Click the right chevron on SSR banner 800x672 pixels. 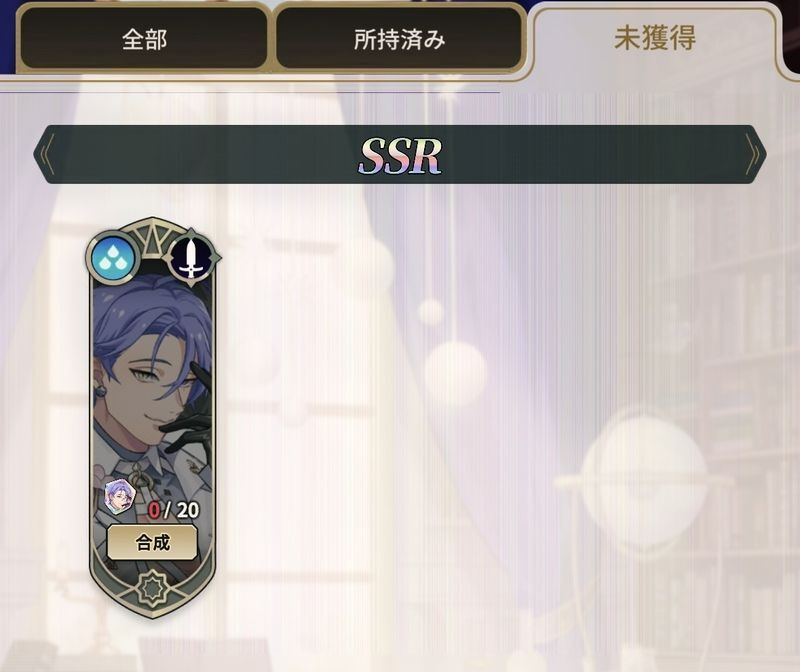(x=756, y=154)
